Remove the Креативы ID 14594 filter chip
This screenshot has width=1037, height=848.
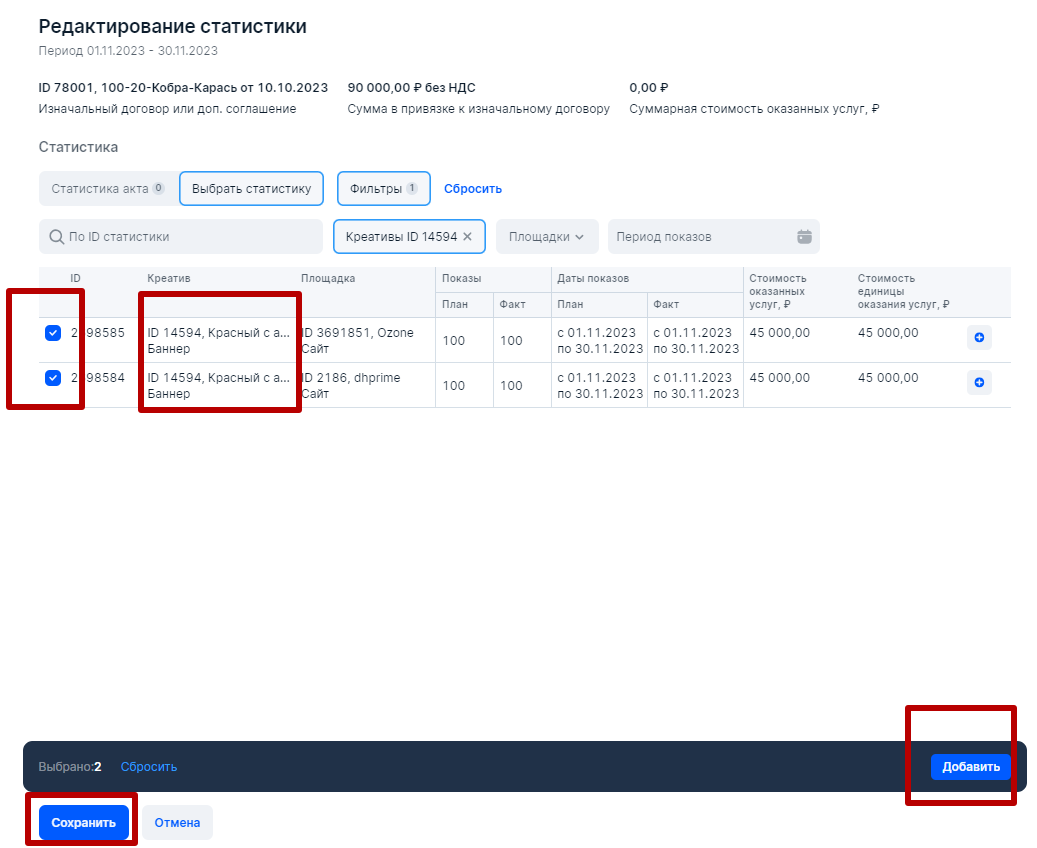[467, 237]
